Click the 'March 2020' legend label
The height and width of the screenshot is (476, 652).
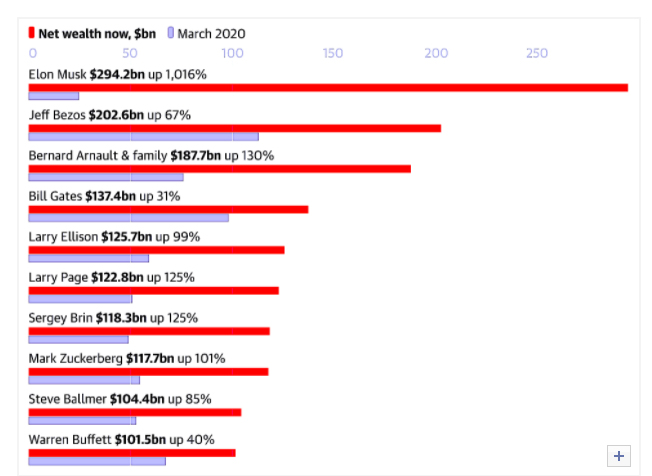(211, 33)
